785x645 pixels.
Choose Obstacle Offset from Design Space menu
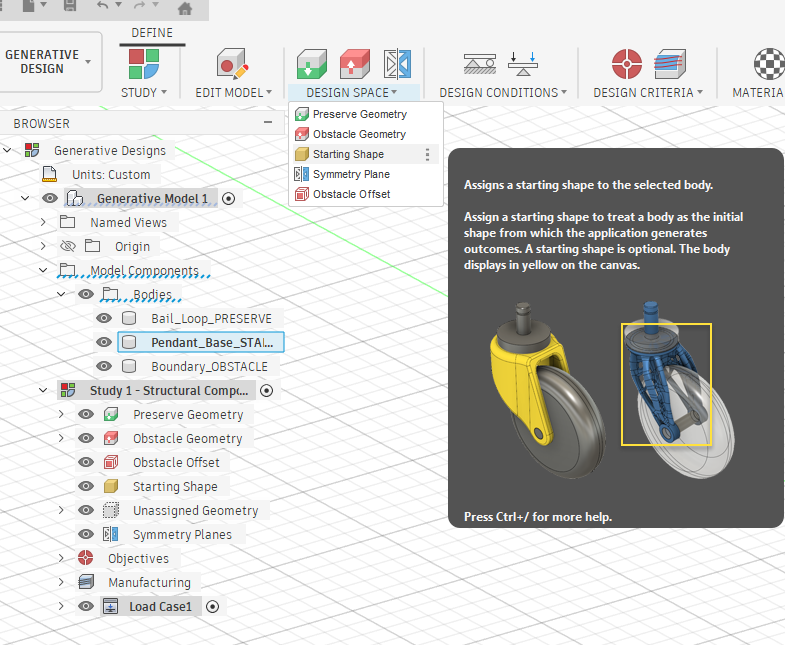tap(365, 194)
